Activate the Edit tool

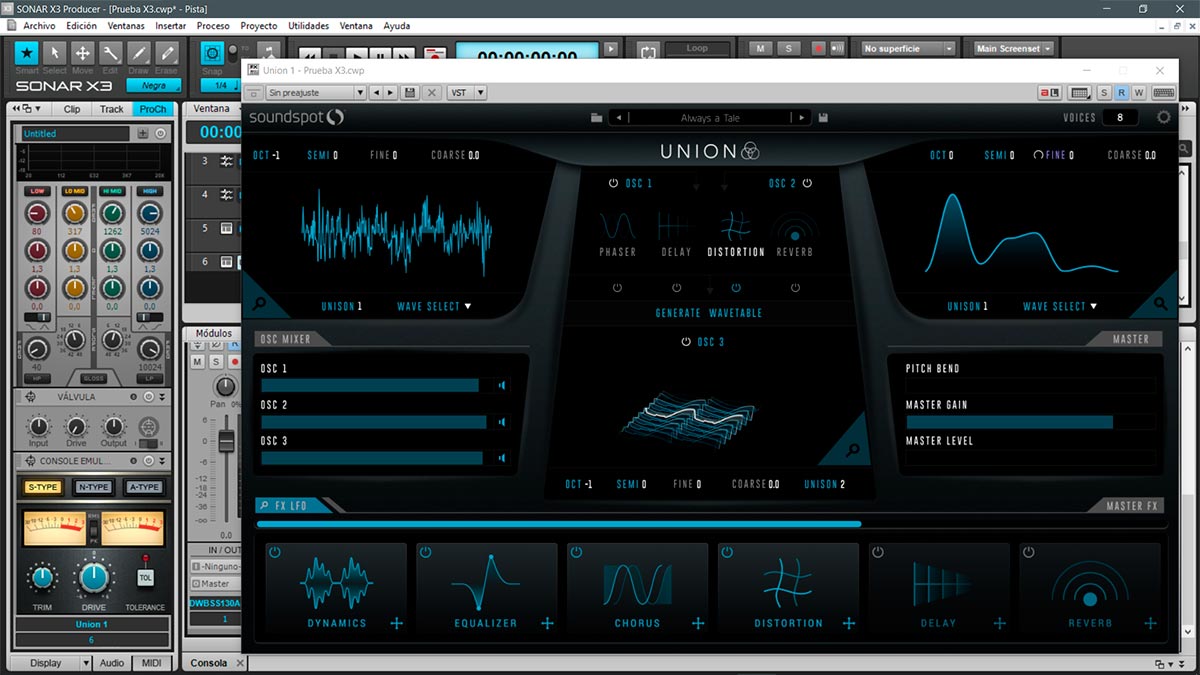point(111,53)
